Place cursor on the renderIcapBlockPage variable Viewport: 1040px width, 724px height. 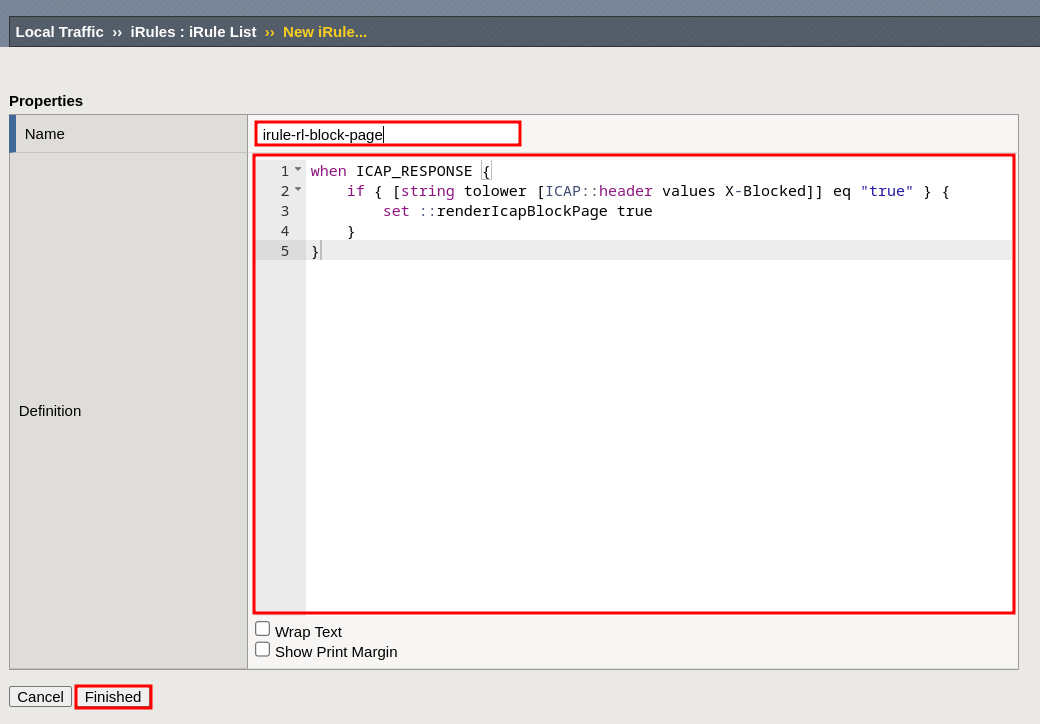[521, 211]
